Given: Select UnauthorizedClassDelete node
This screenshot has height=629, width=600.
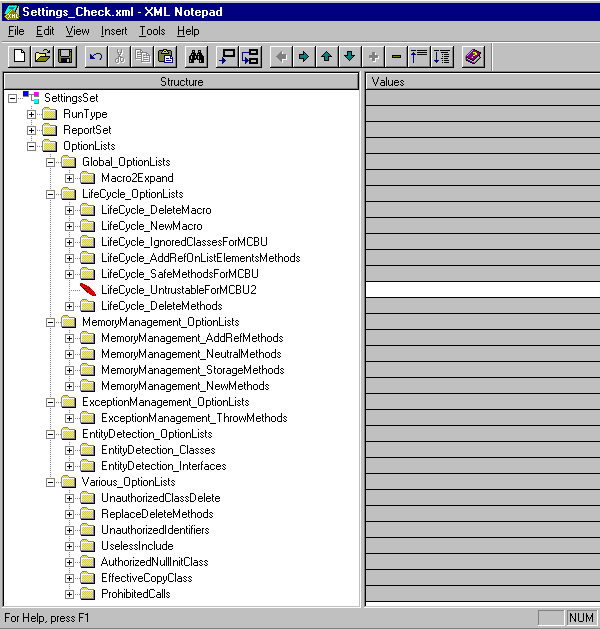Looking at the screenshot, I should pyautogui.click(x=161, y=498).
